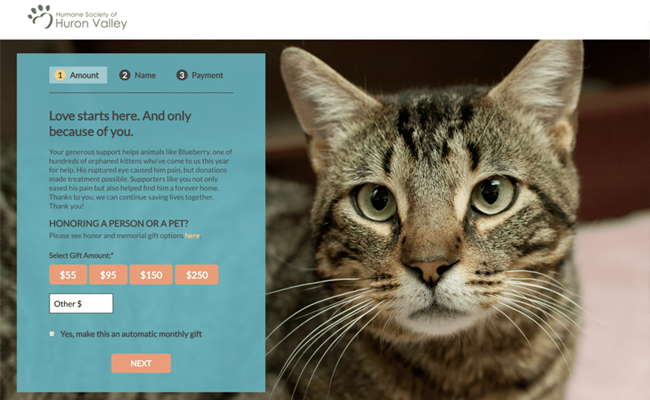Continue with the NEXT button
This screenshot has width=650, height=400.
141,363
